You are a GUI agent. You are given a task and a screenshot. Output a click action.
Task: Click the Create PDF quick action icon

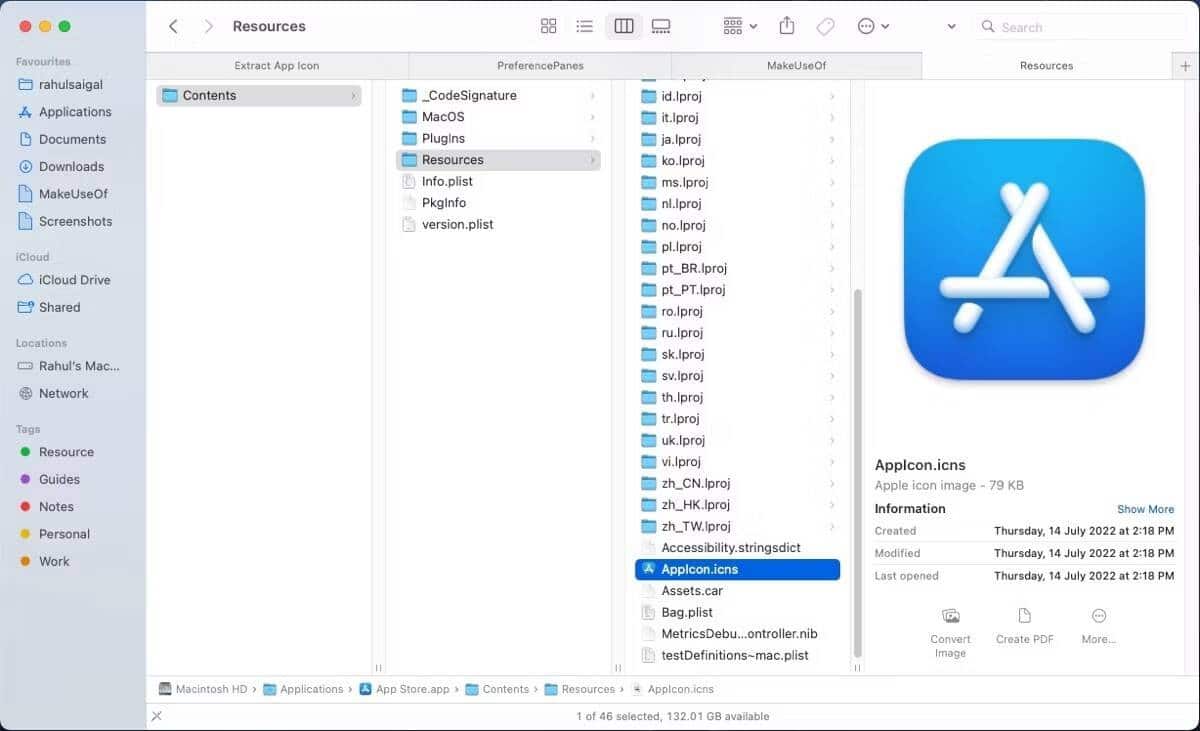(1024, 615)
